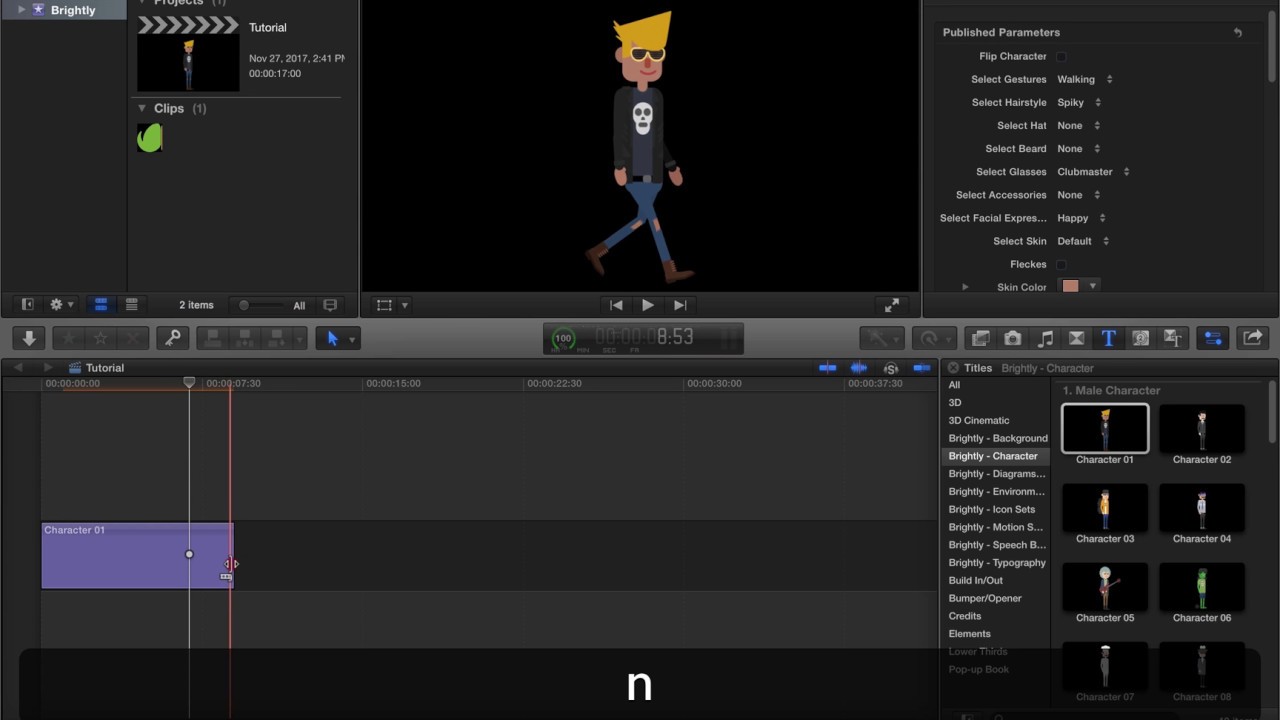The image size is (1280, 720).
Task: Play the viewer clip
Action: tap(648, 305)
